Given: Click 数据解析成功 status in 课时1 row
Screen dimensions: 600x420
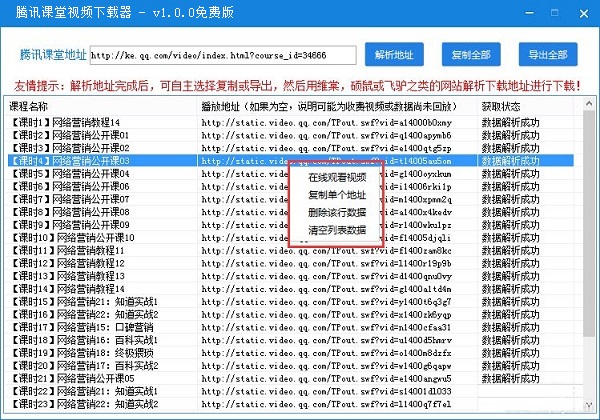Looking at the screenshot, I should coord(510,122).
